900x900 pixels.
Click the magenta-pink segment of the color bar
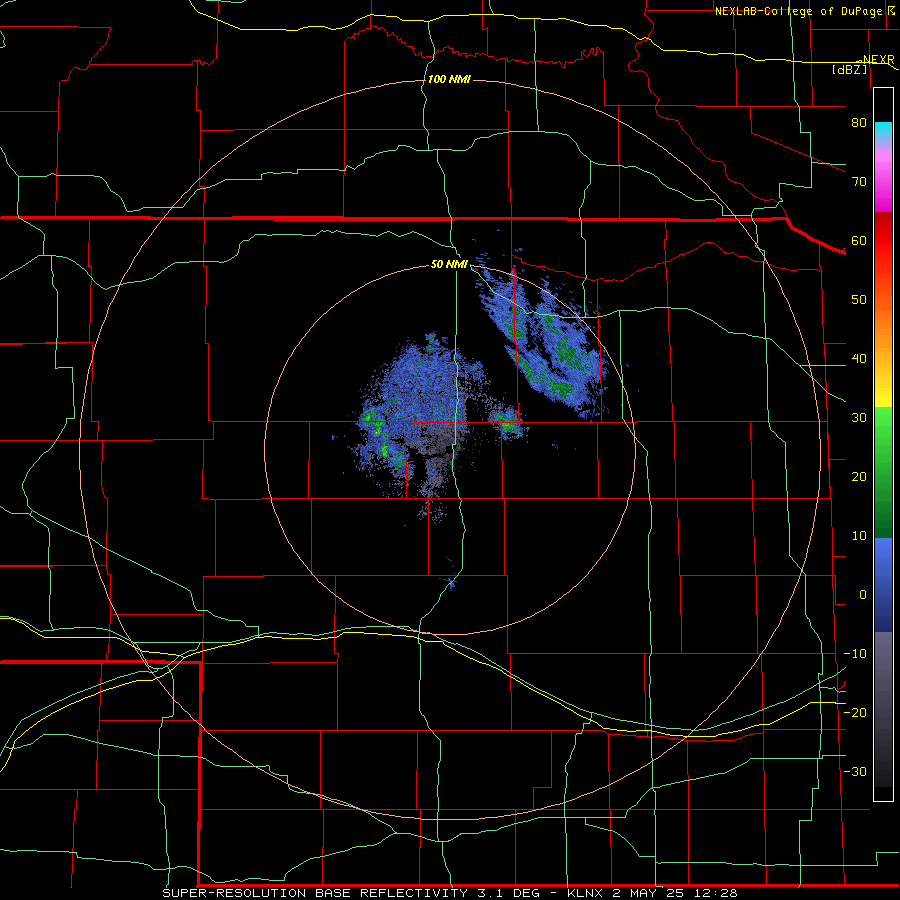click(883, 181)
